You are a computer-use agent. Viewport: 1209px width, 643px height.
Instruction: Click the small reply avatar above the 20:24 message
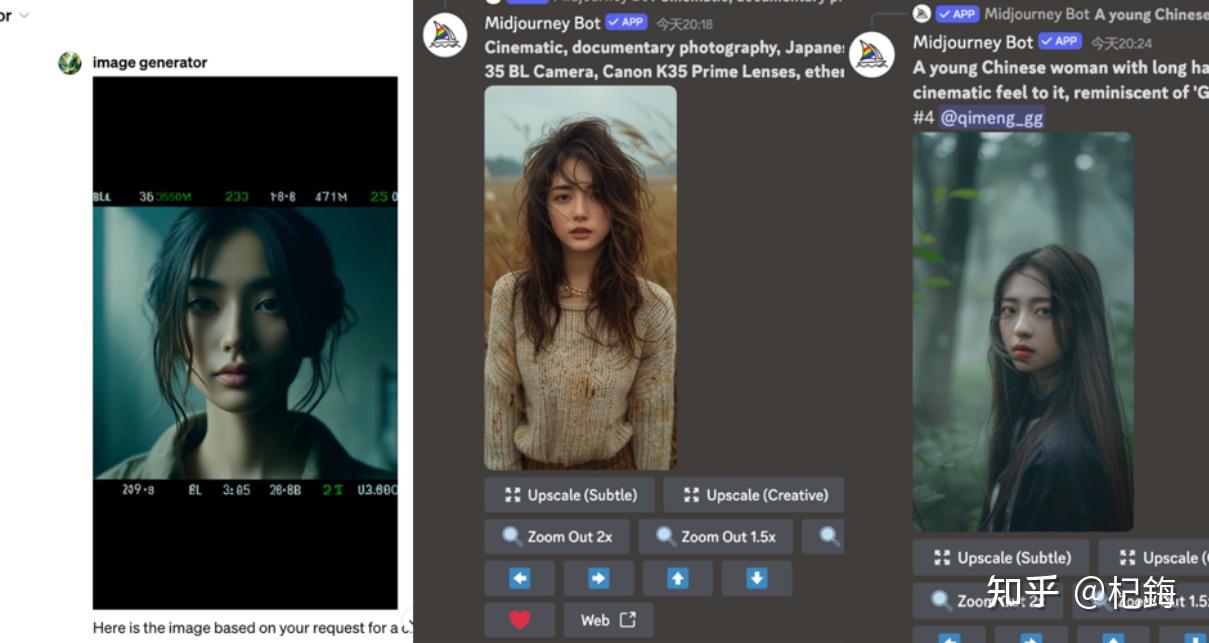pyautogui.click(x=921, y=14)
